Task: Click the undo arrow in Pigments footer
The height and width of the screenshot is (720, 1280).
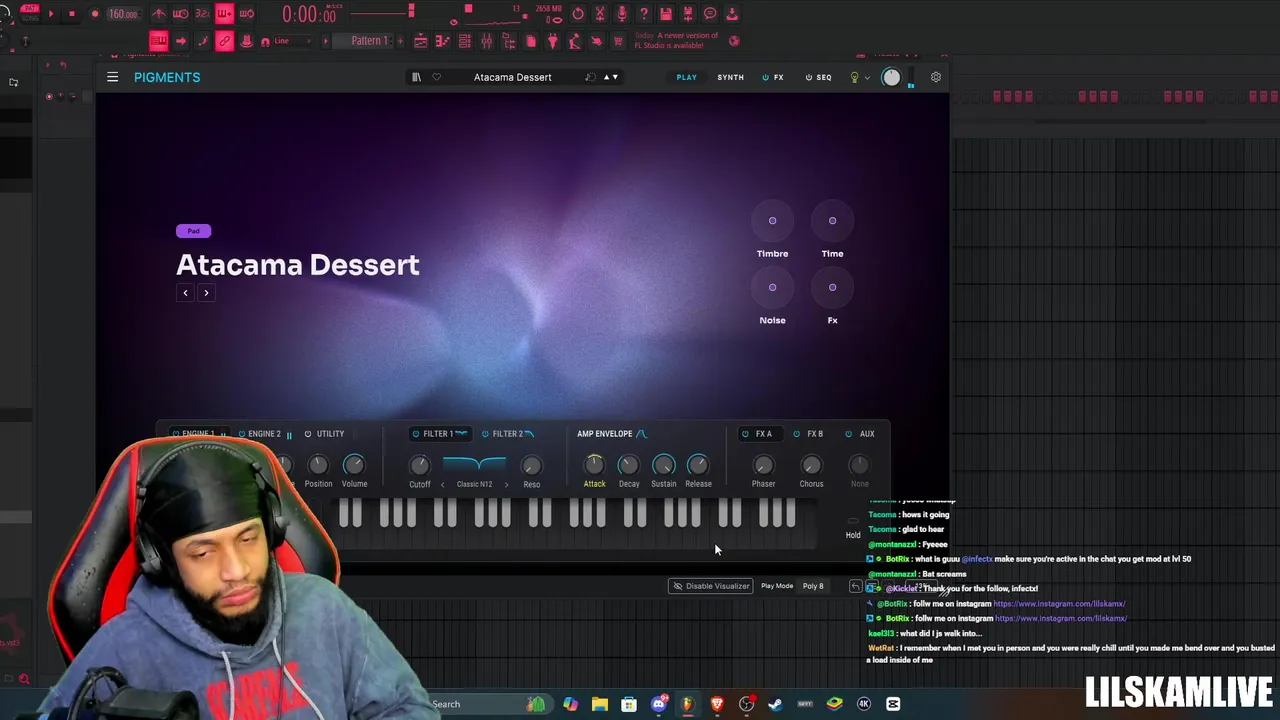Action: coord(855,586)
